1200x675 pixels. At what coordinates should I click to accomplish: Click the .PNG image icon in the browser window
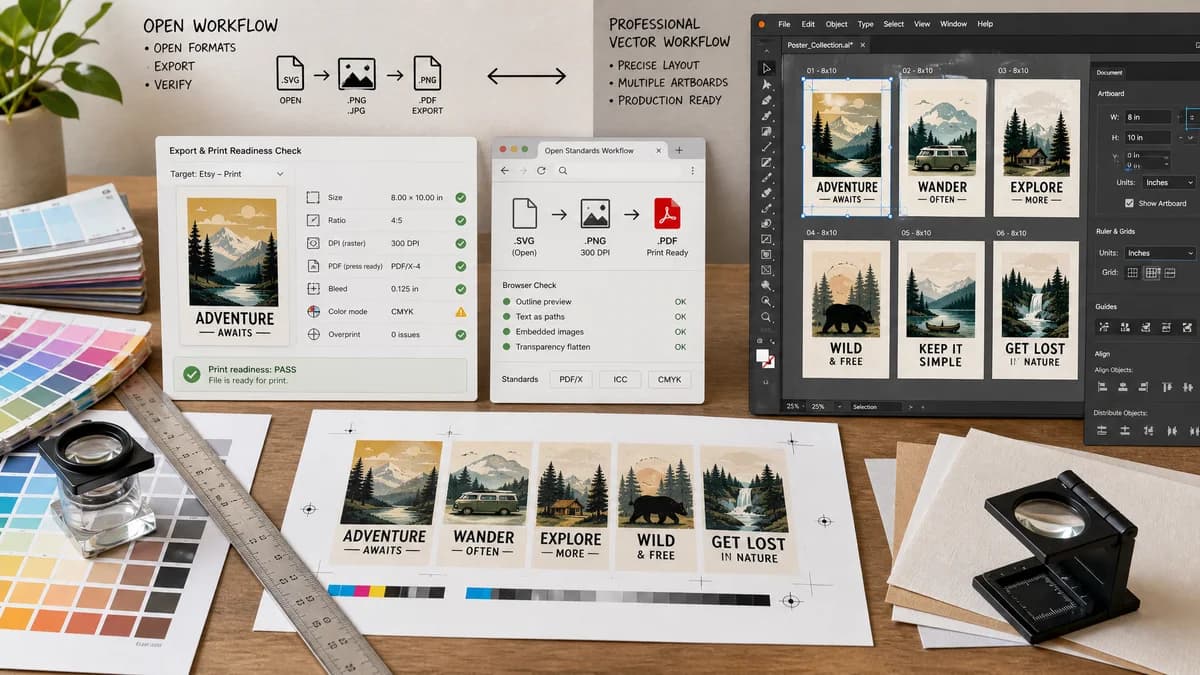pyautogui.click(x=595, y=215)
